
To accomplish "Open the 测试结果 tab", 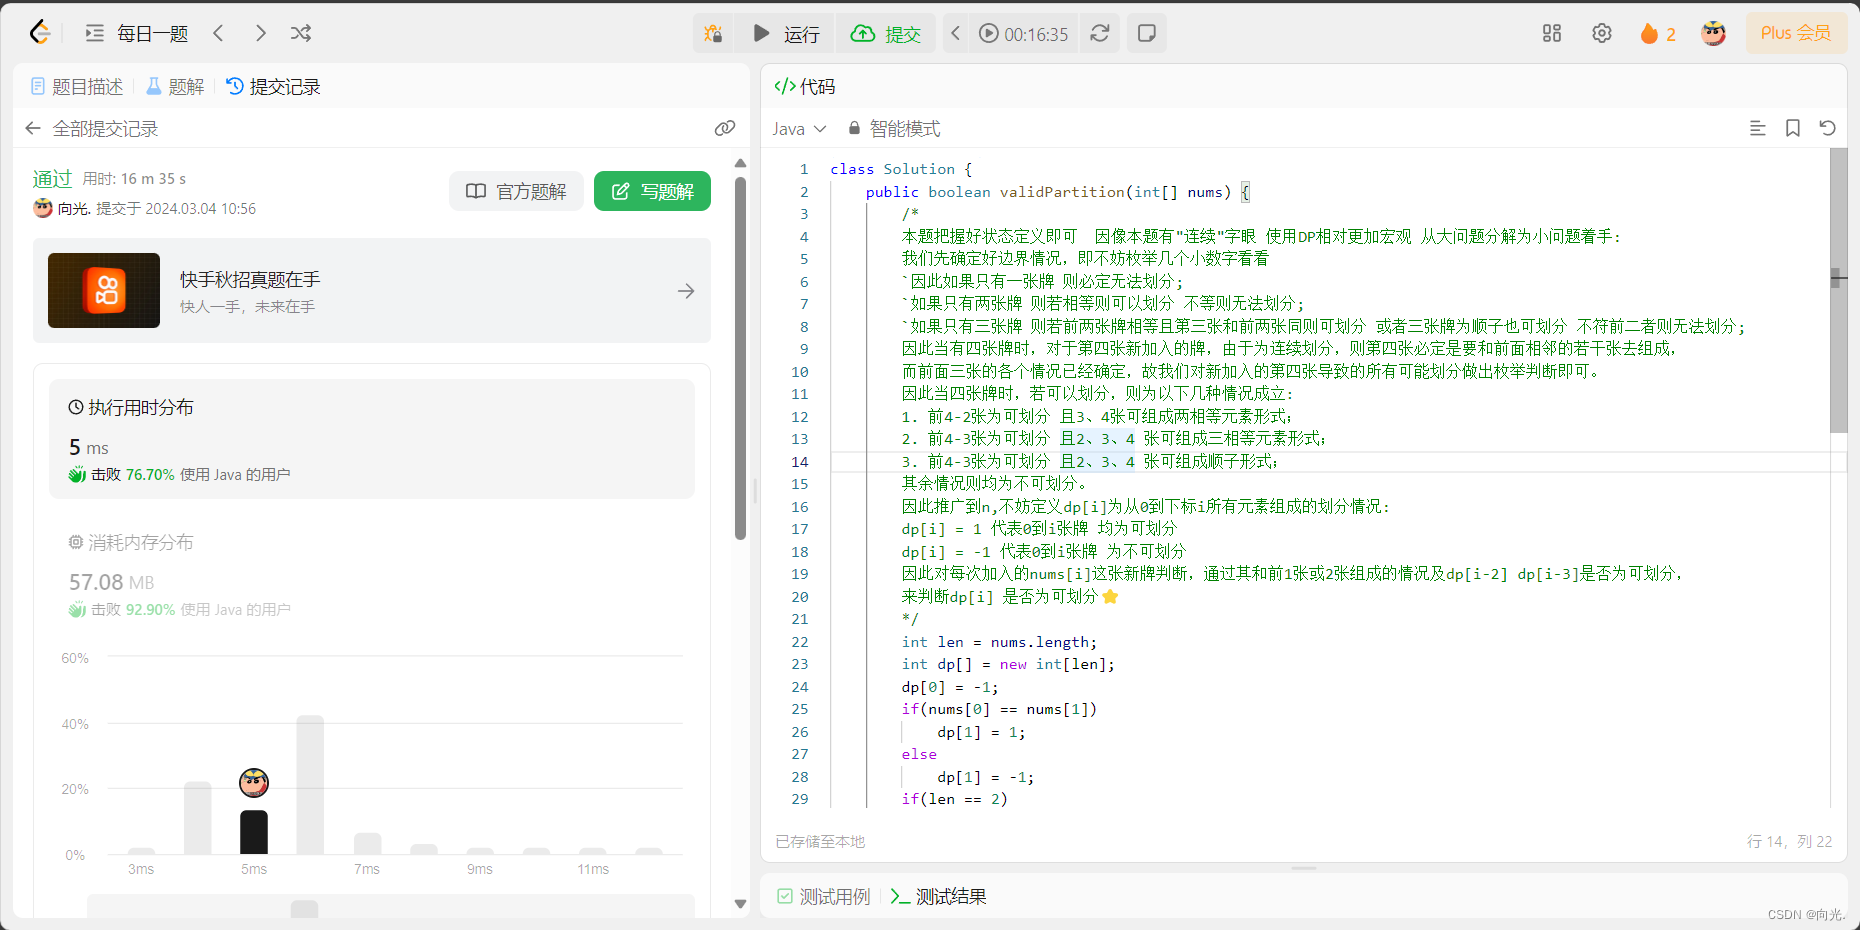I will [938, 896].
